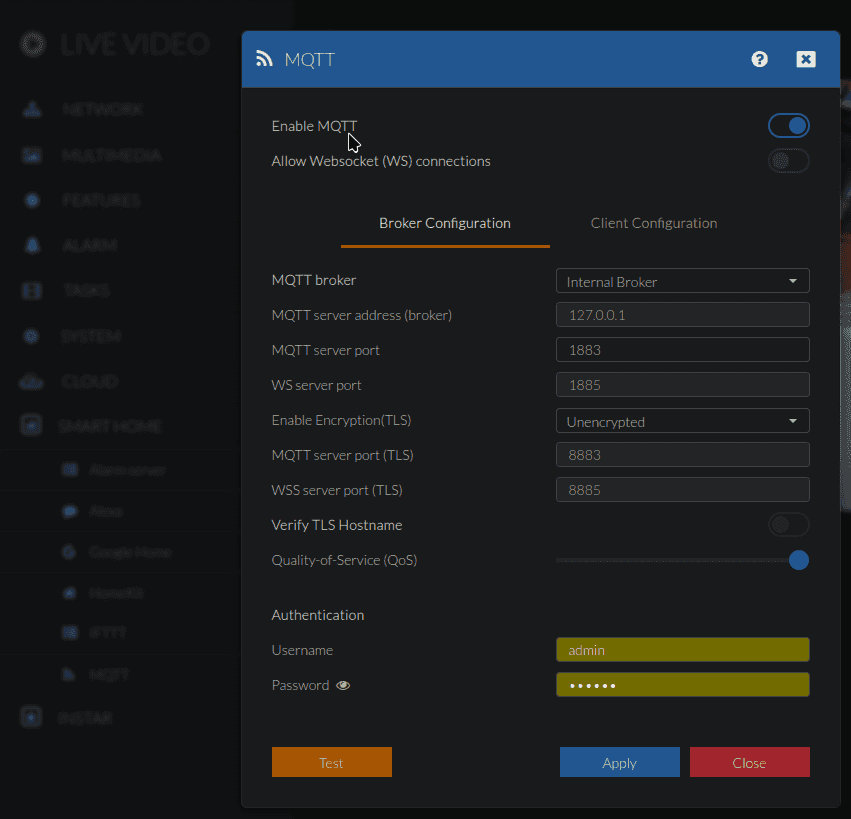The image size is (851, 819).
Task: Select the Broker Configuration tab
Action: point(445,224)
